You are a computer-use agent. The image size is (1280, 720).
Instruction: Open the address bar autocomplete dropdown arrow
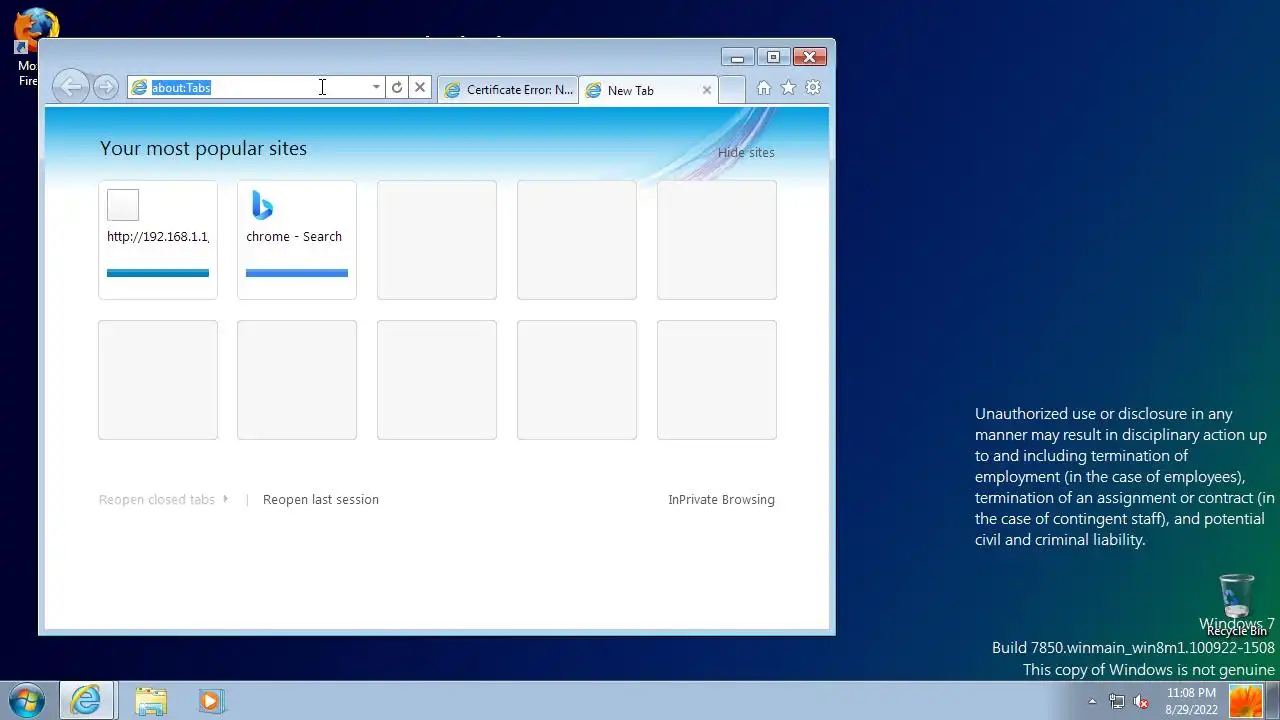tap(376, 88)
